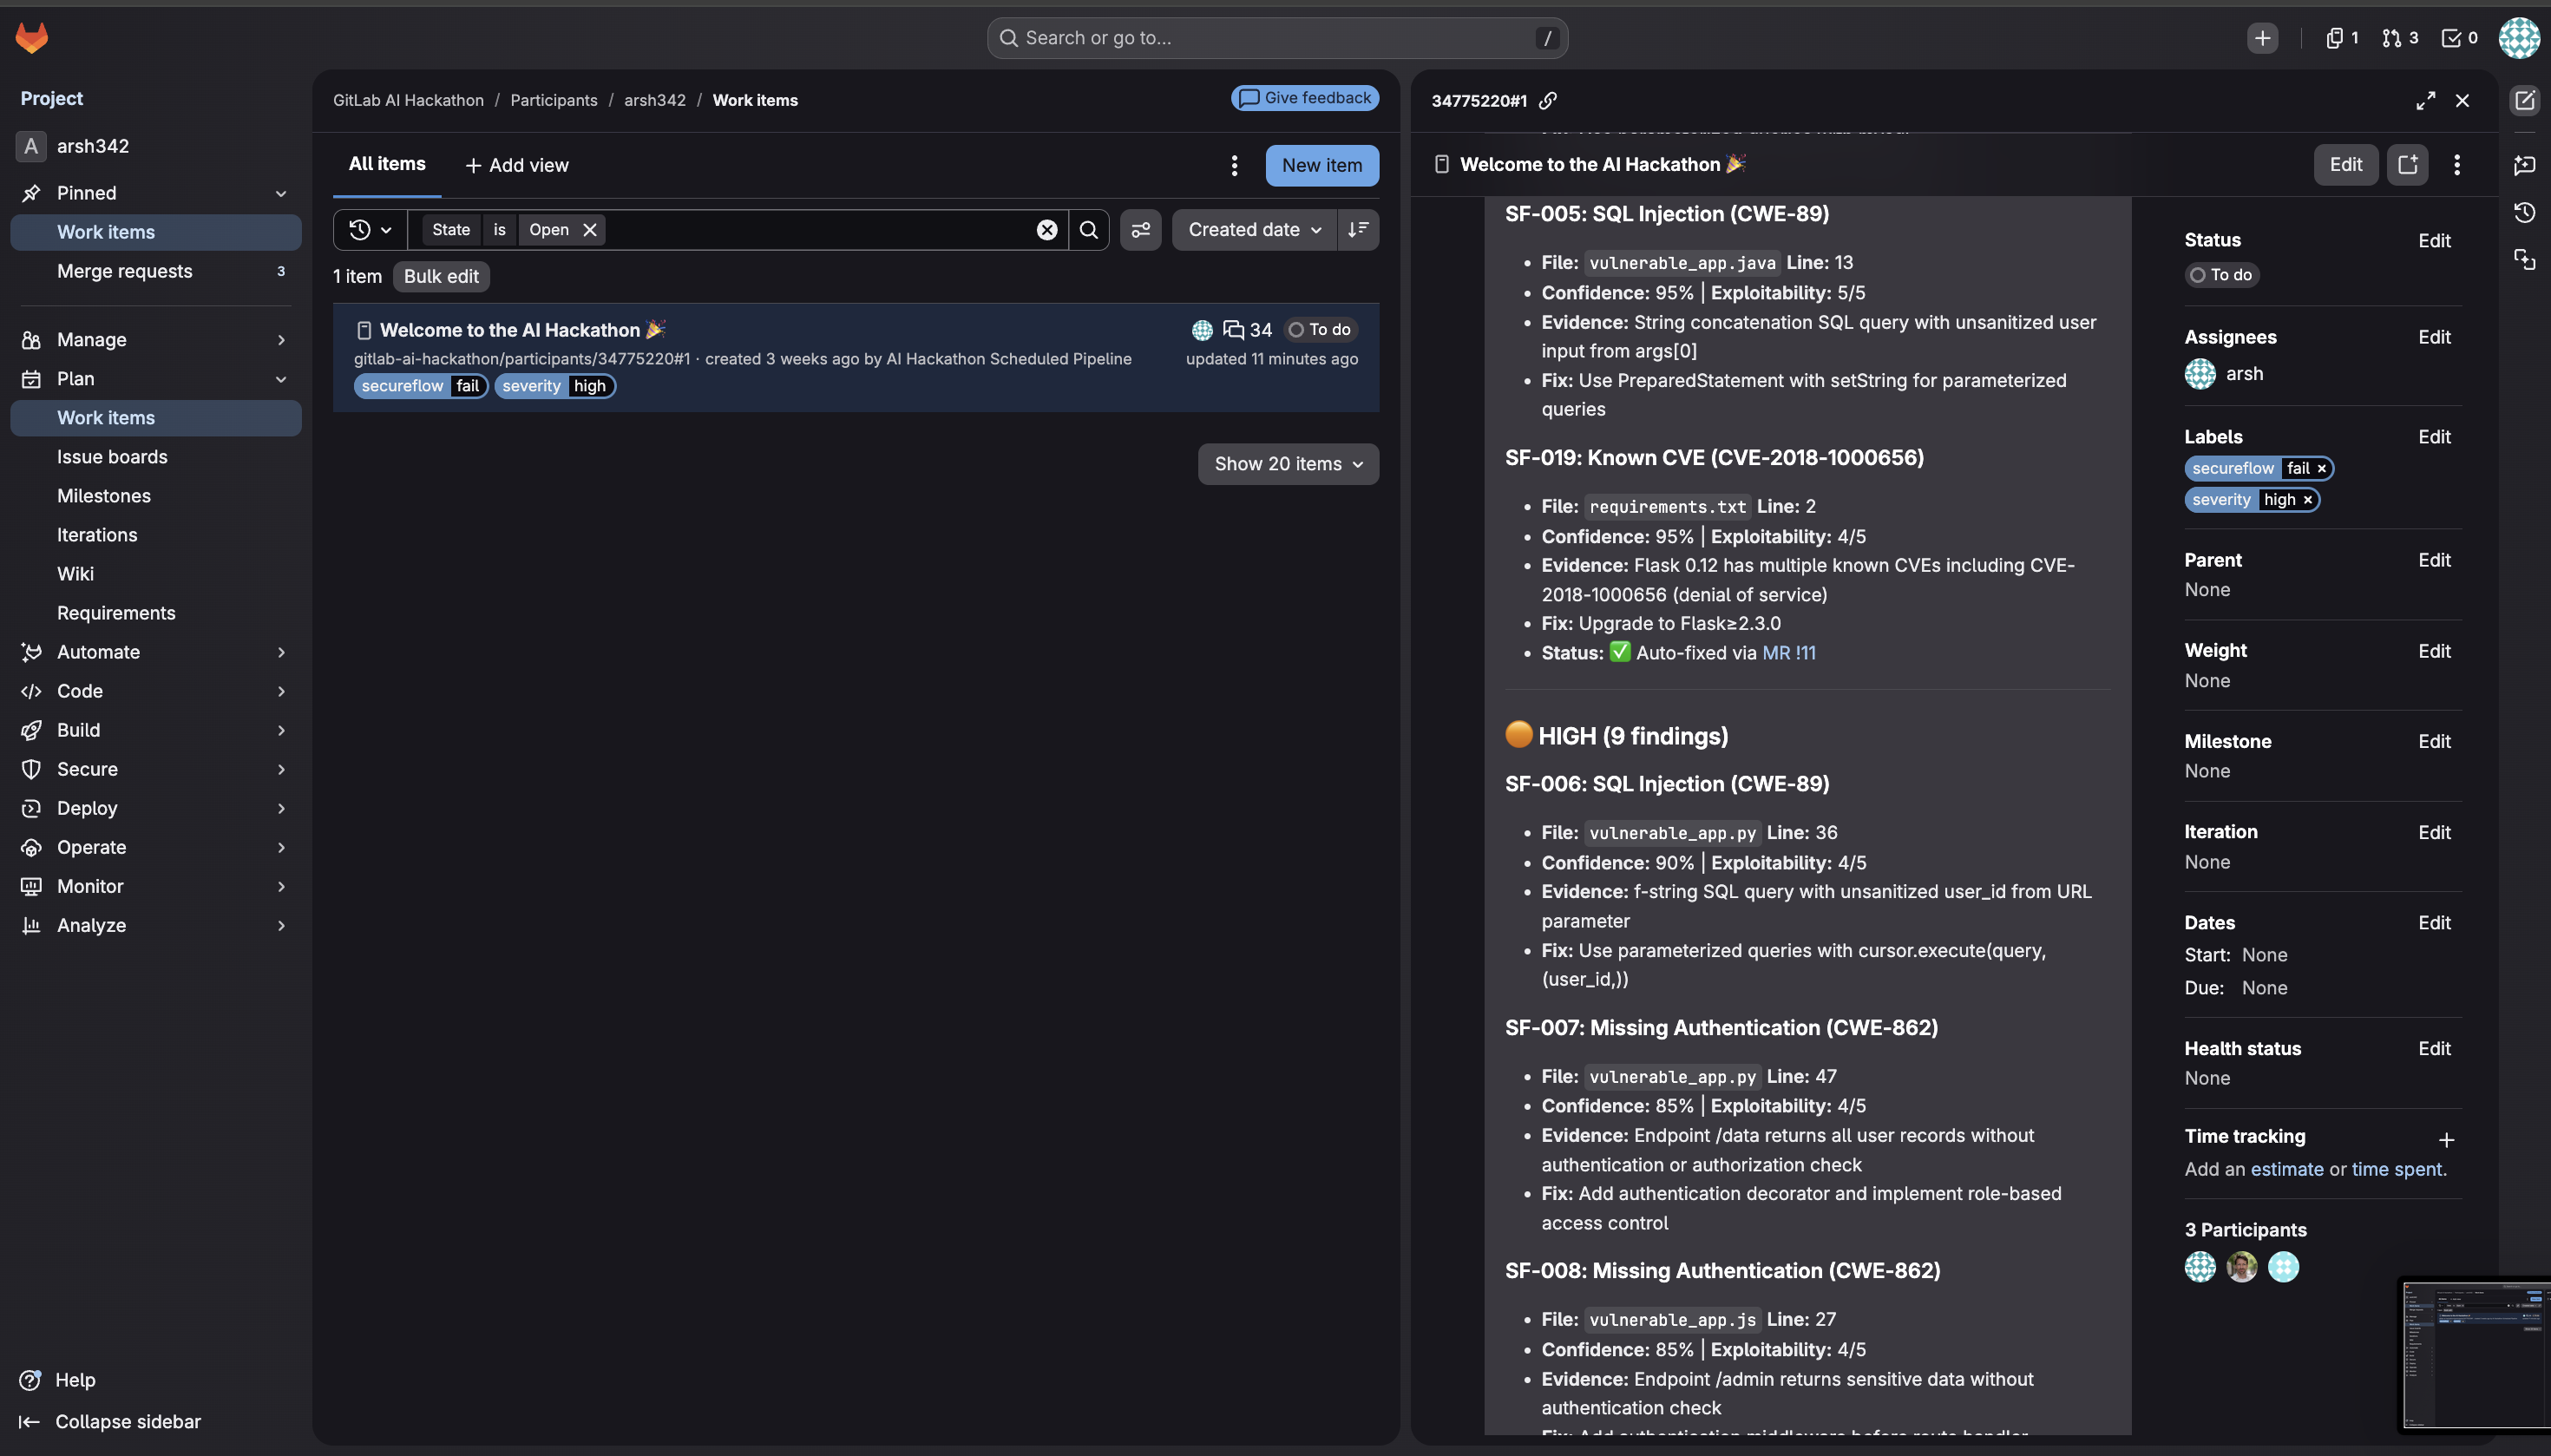Click the Search or go to field
The image size is (2551, 1456).
(x=1276, y=38)
